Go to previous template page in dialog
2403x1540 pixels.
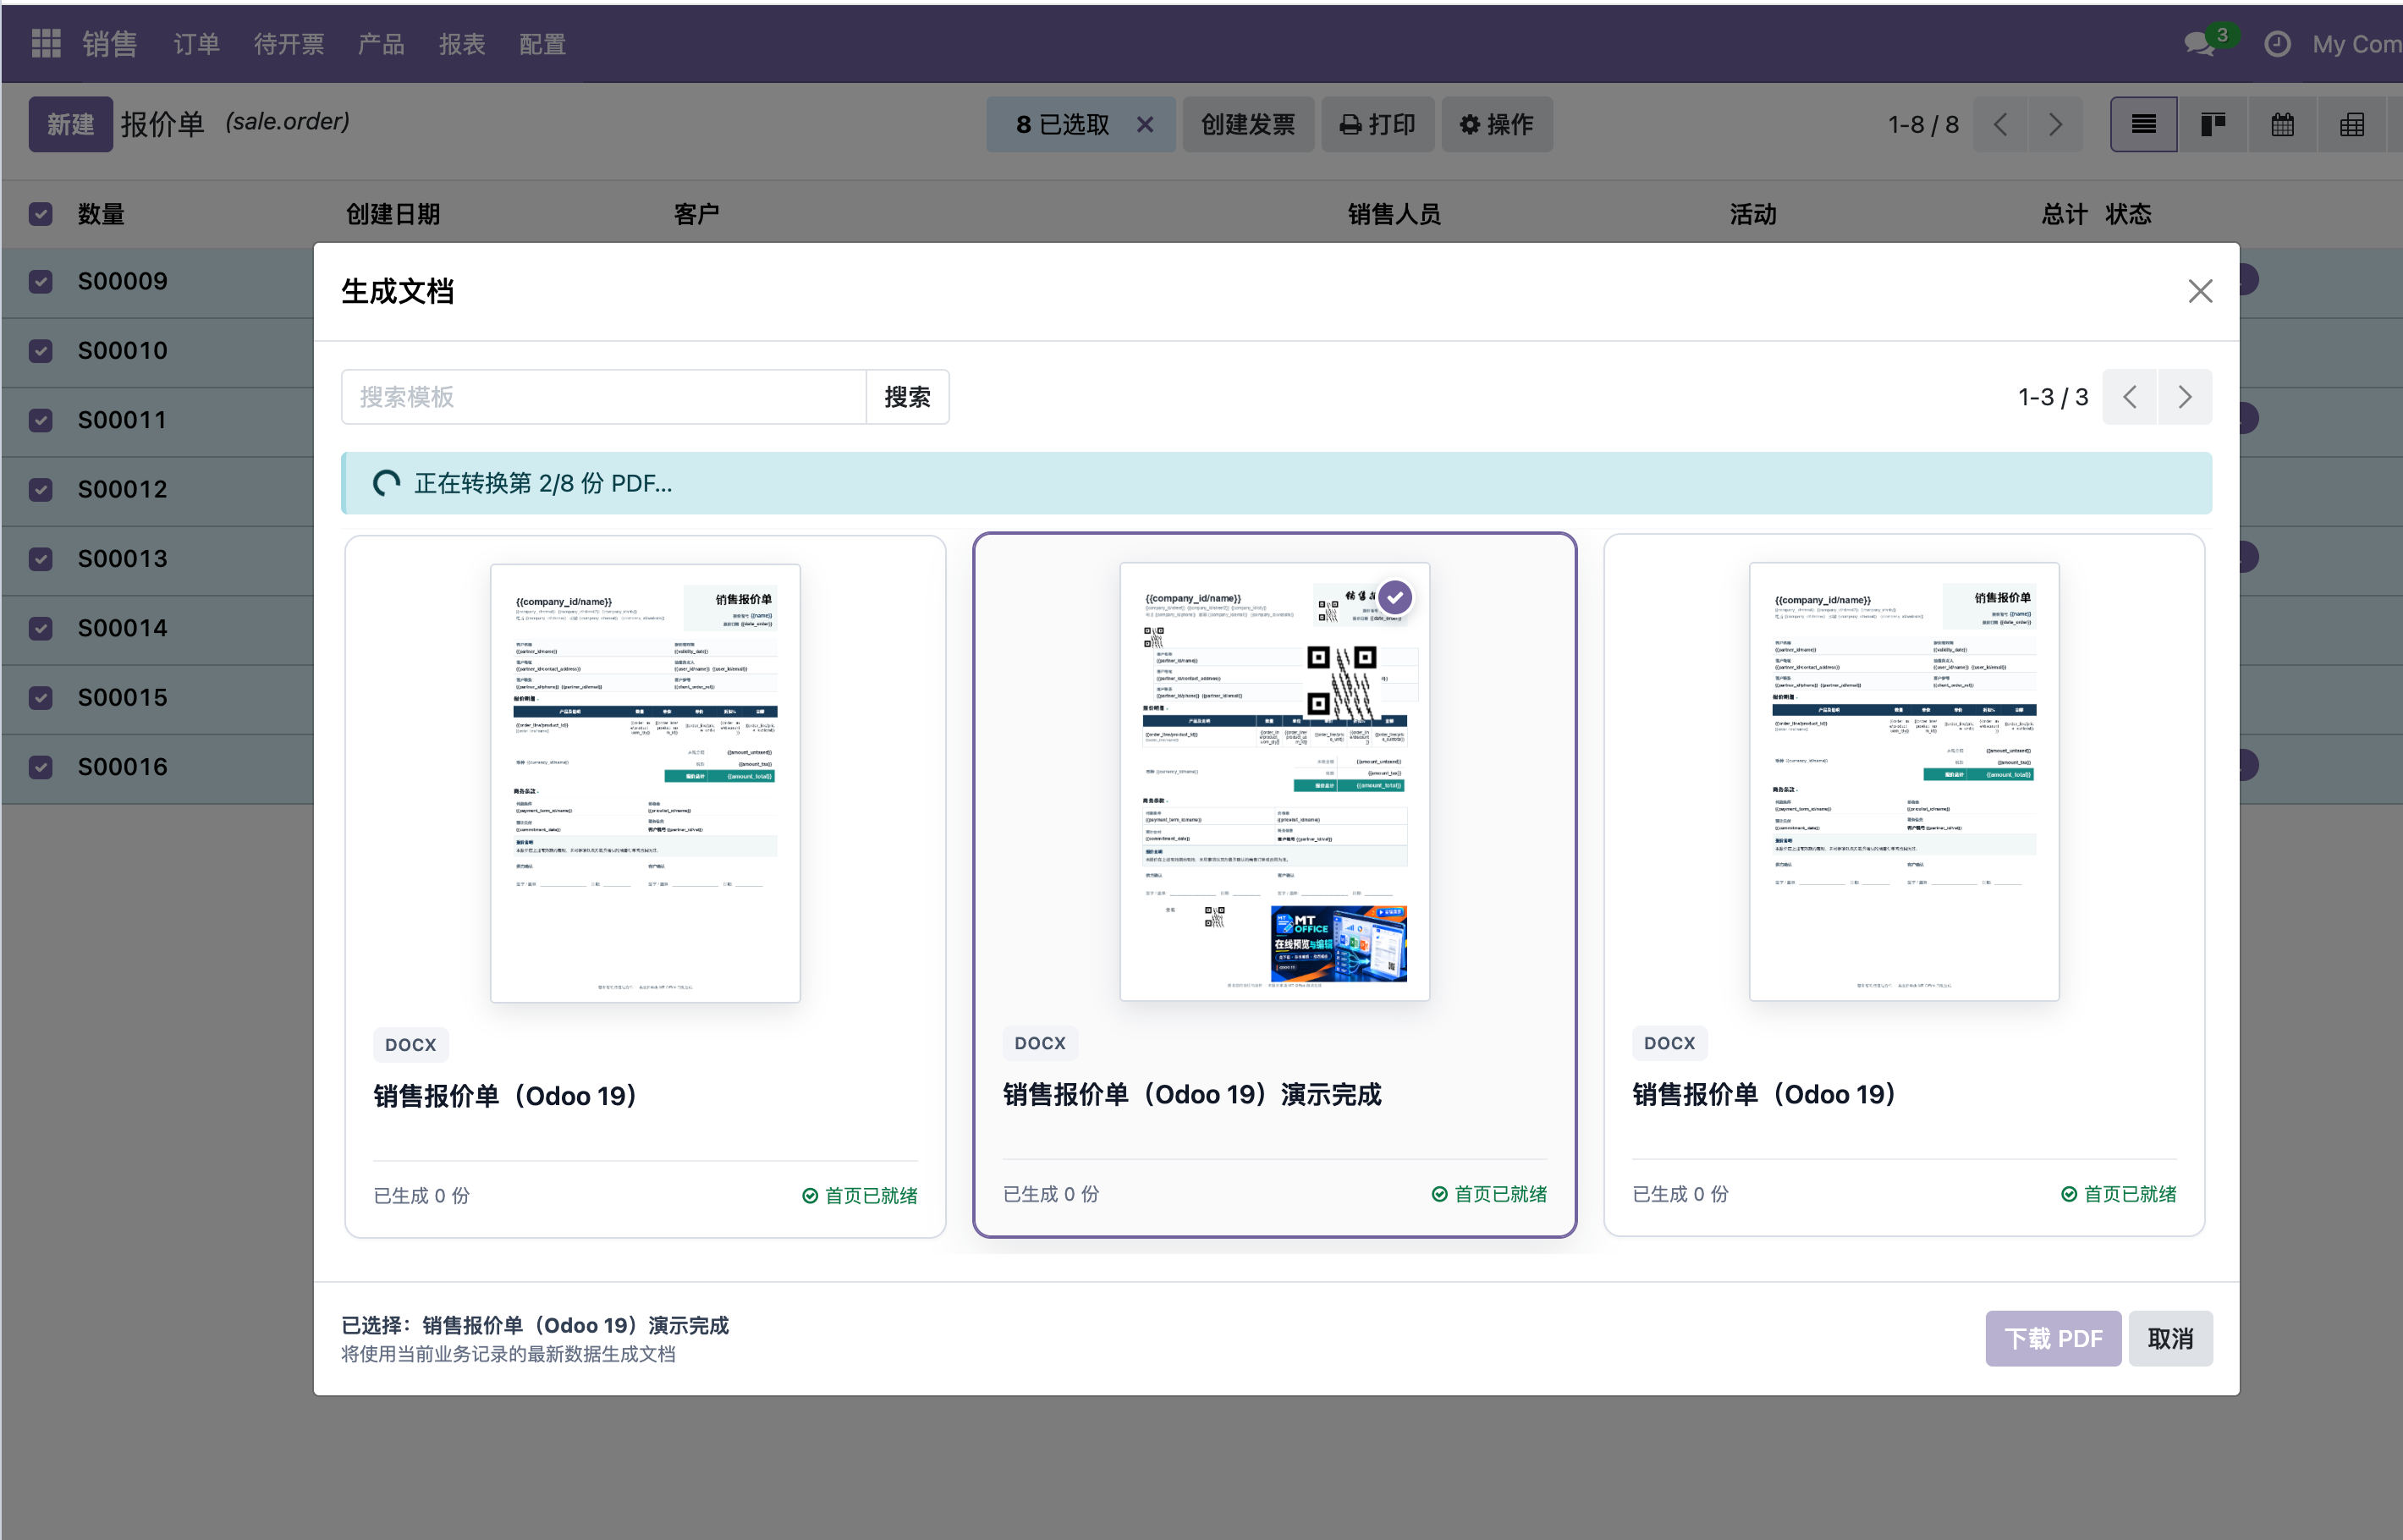pyautogui.click(x=2130, y=397)
